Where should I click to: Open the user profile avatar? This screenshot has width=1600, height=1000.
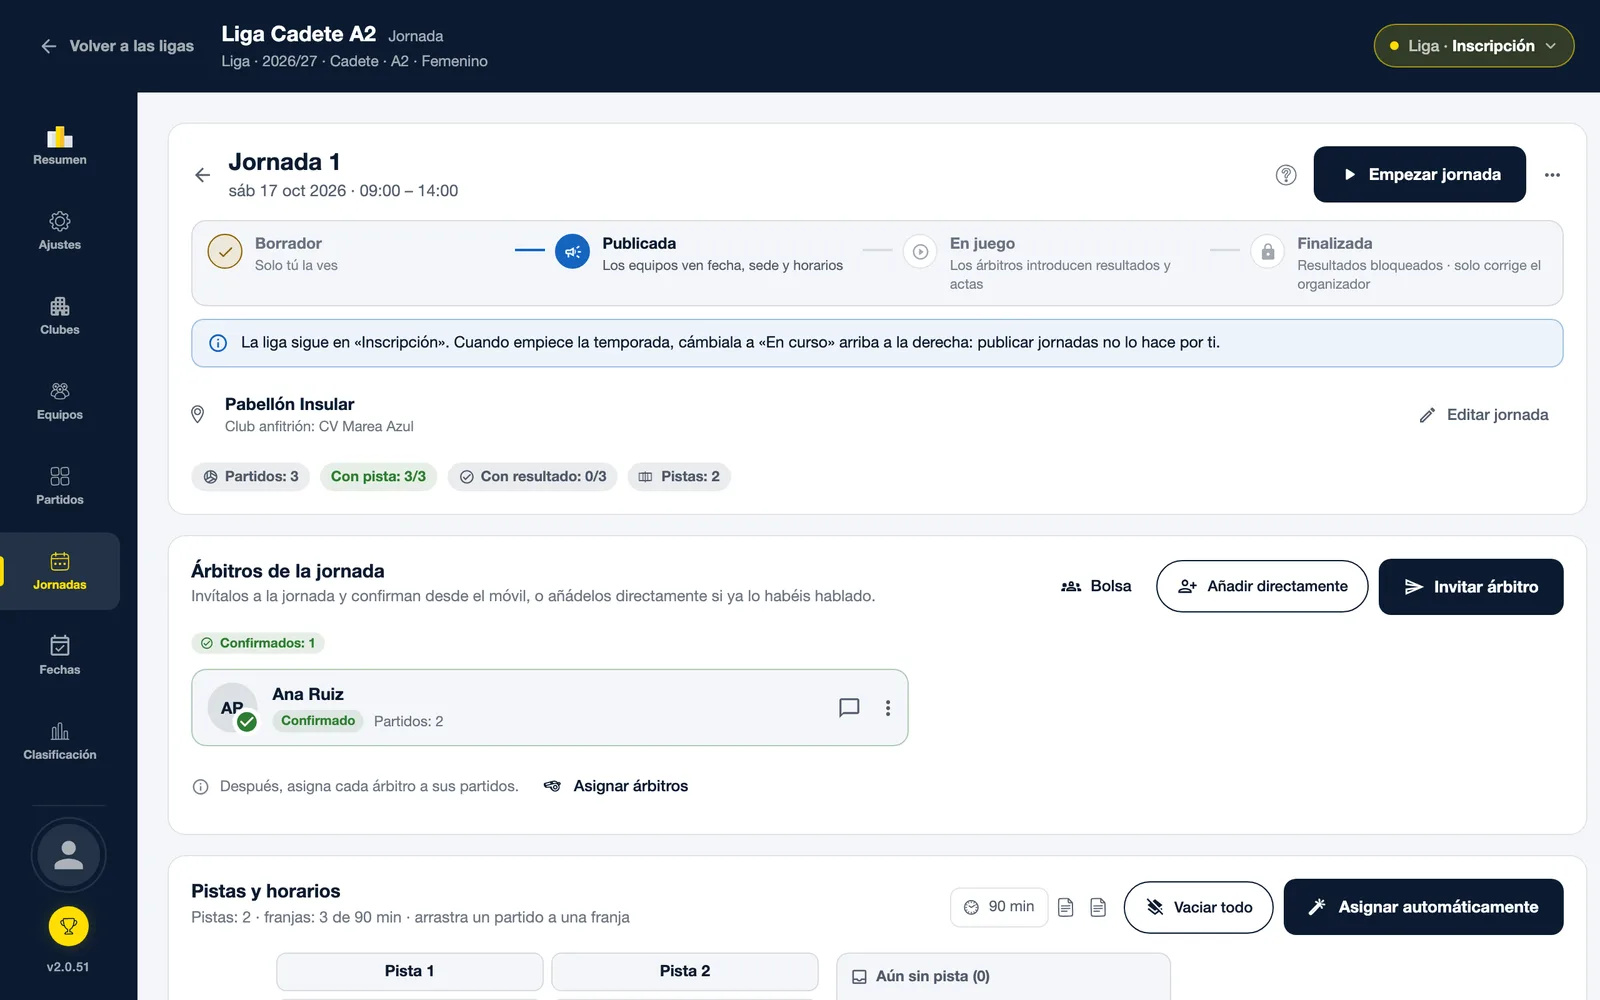click(x=68, y=855)
